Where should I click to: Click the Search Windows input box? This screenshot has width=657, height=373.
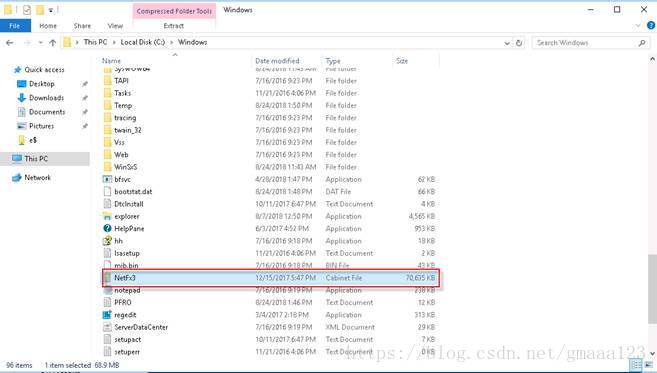(585, 43)
